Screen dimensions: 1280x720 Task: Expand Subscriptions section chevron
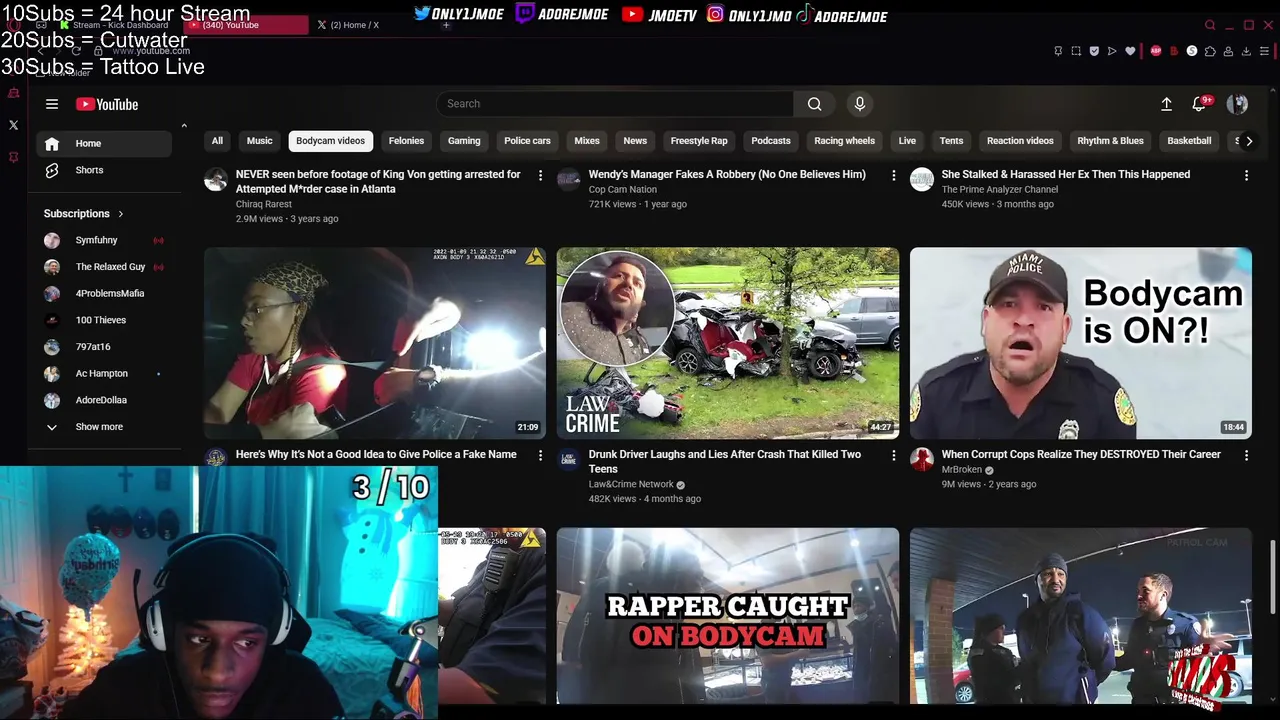121,214
